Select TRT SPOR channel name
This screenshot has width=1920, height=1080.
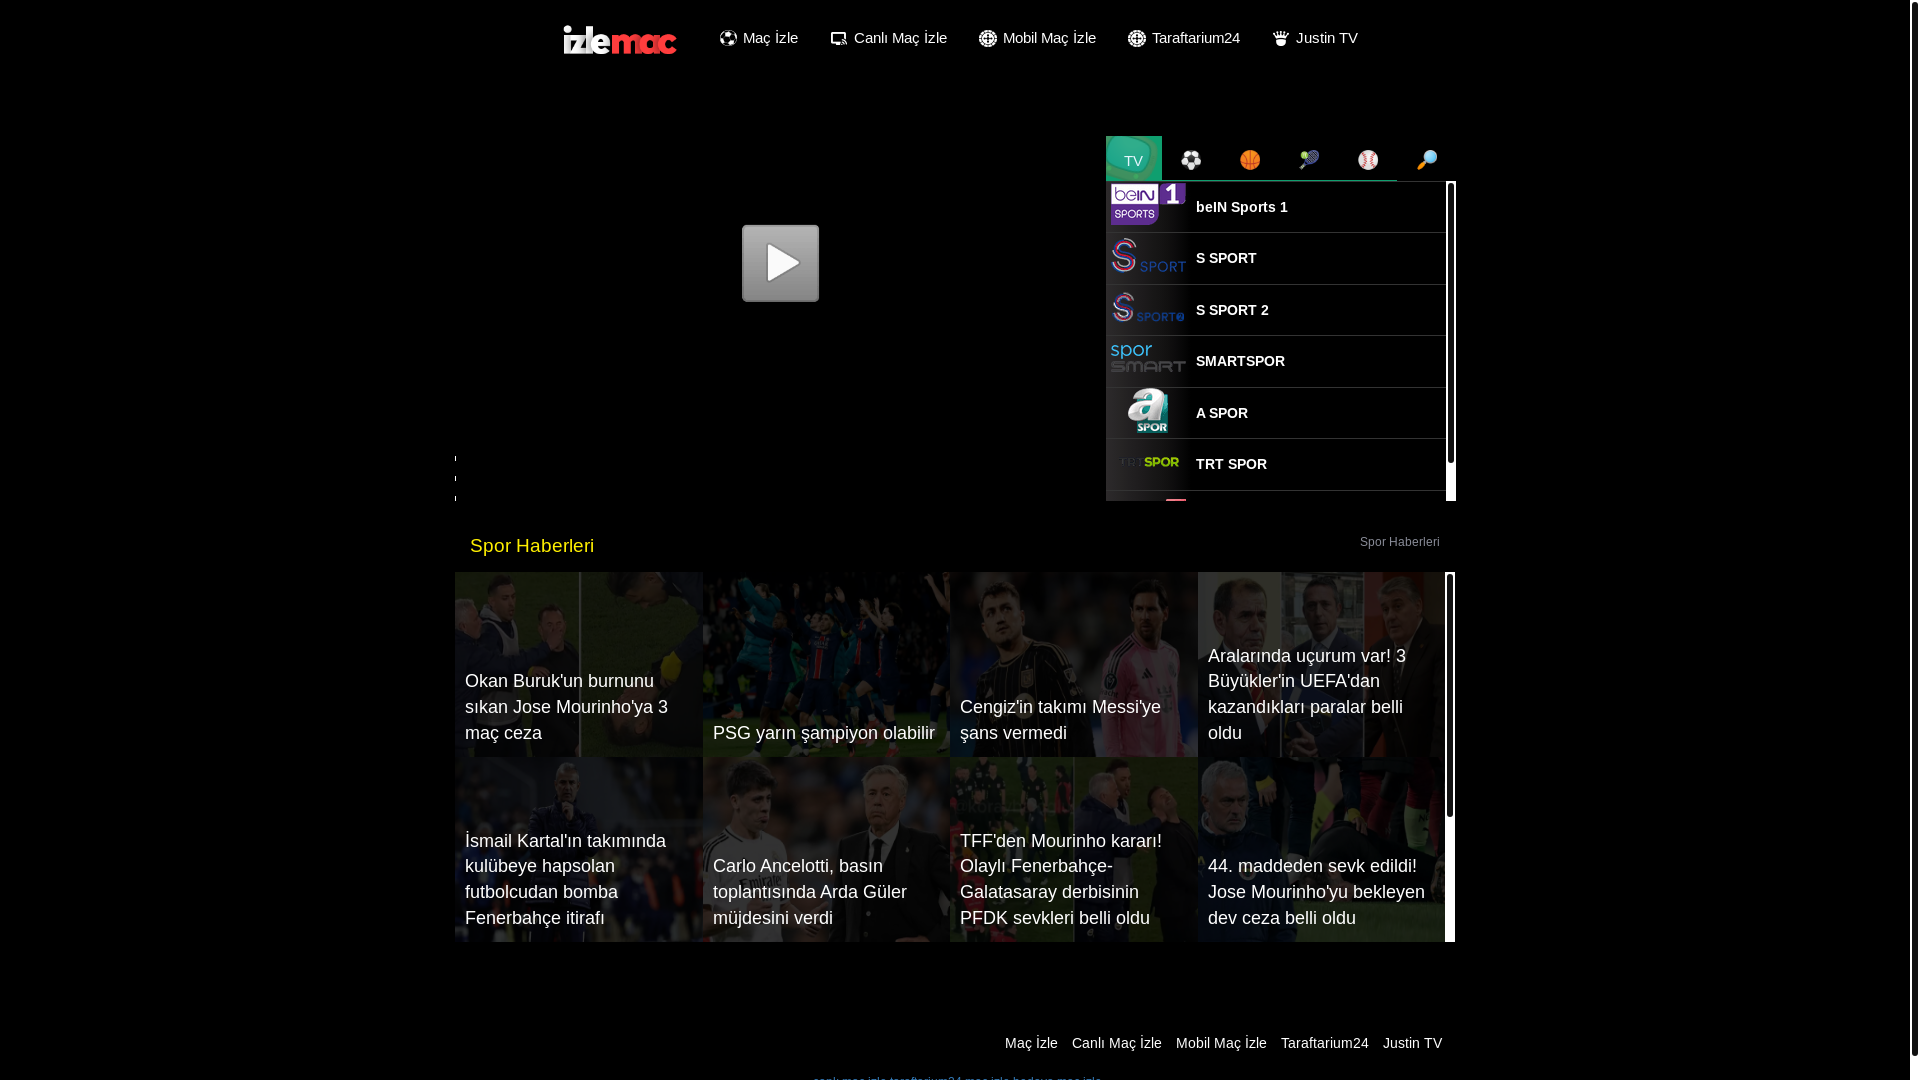pos(1231,464)
